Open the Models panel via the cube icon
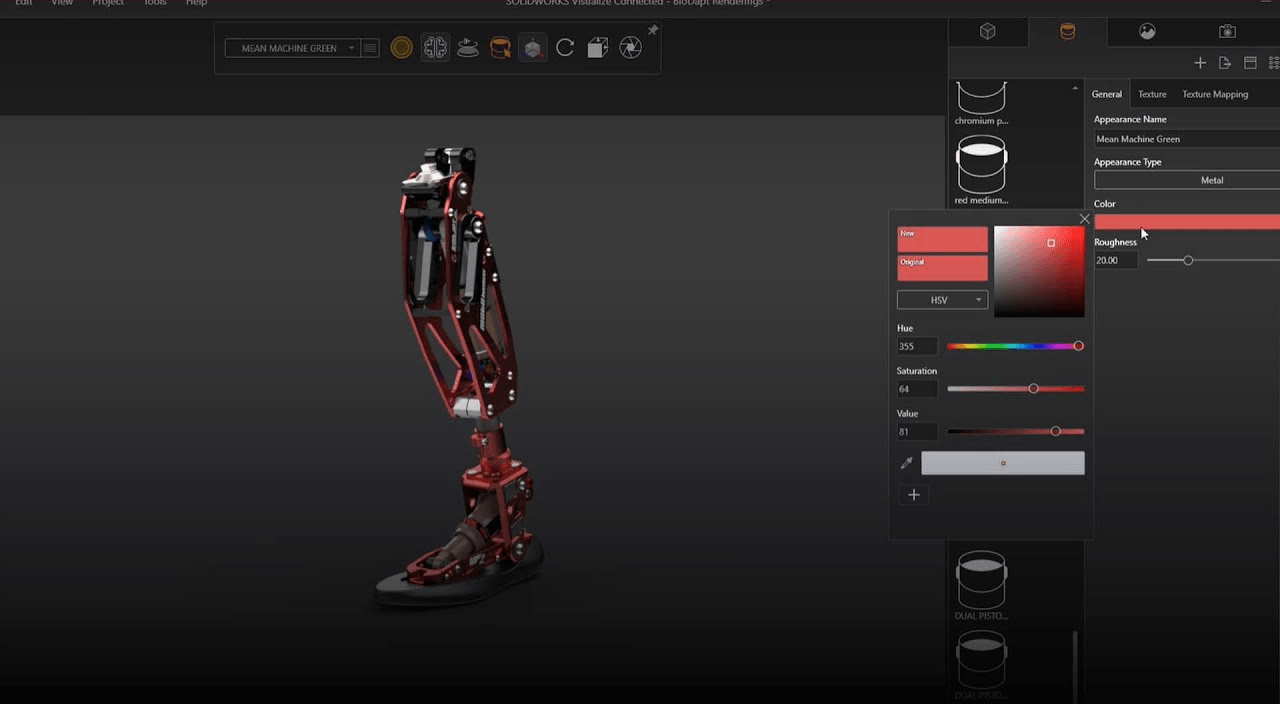 pyautogui.click(x=988, y=31)
